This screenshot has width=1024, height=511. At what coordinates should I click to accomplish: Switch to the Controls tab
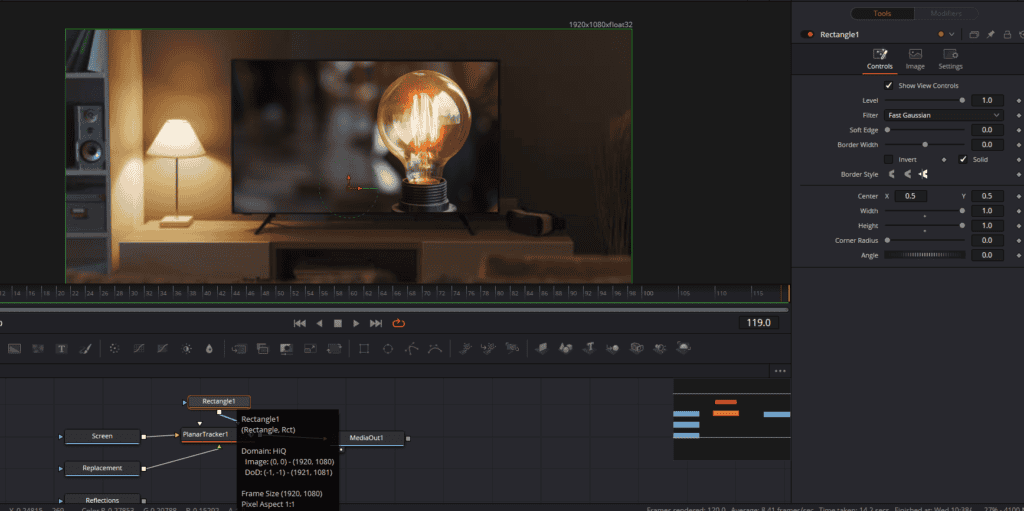pos(880,59)
